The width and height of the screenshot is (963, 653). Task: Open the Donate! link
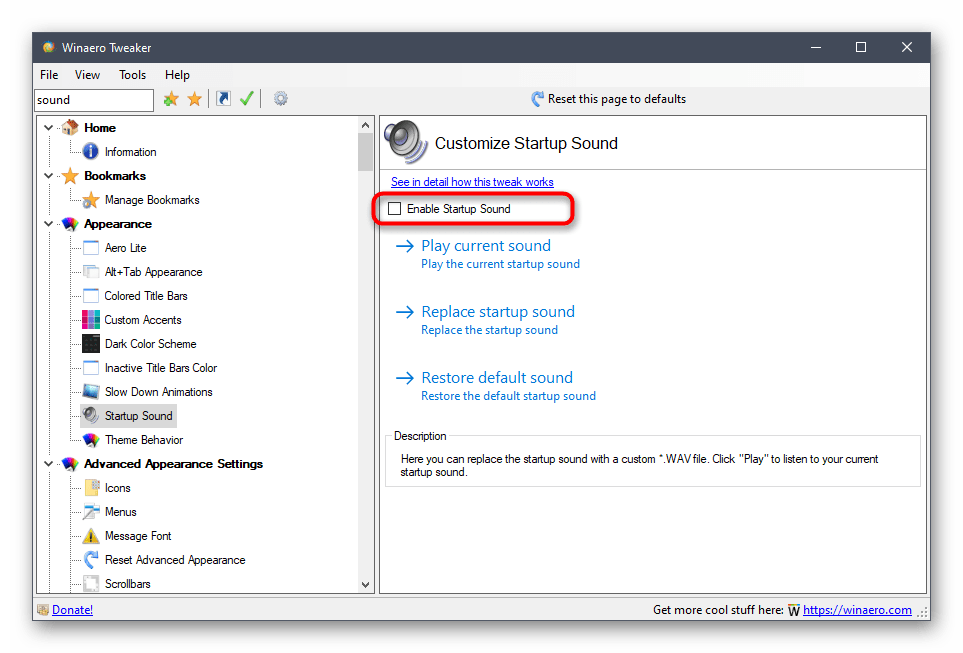(x=72, y=610)
